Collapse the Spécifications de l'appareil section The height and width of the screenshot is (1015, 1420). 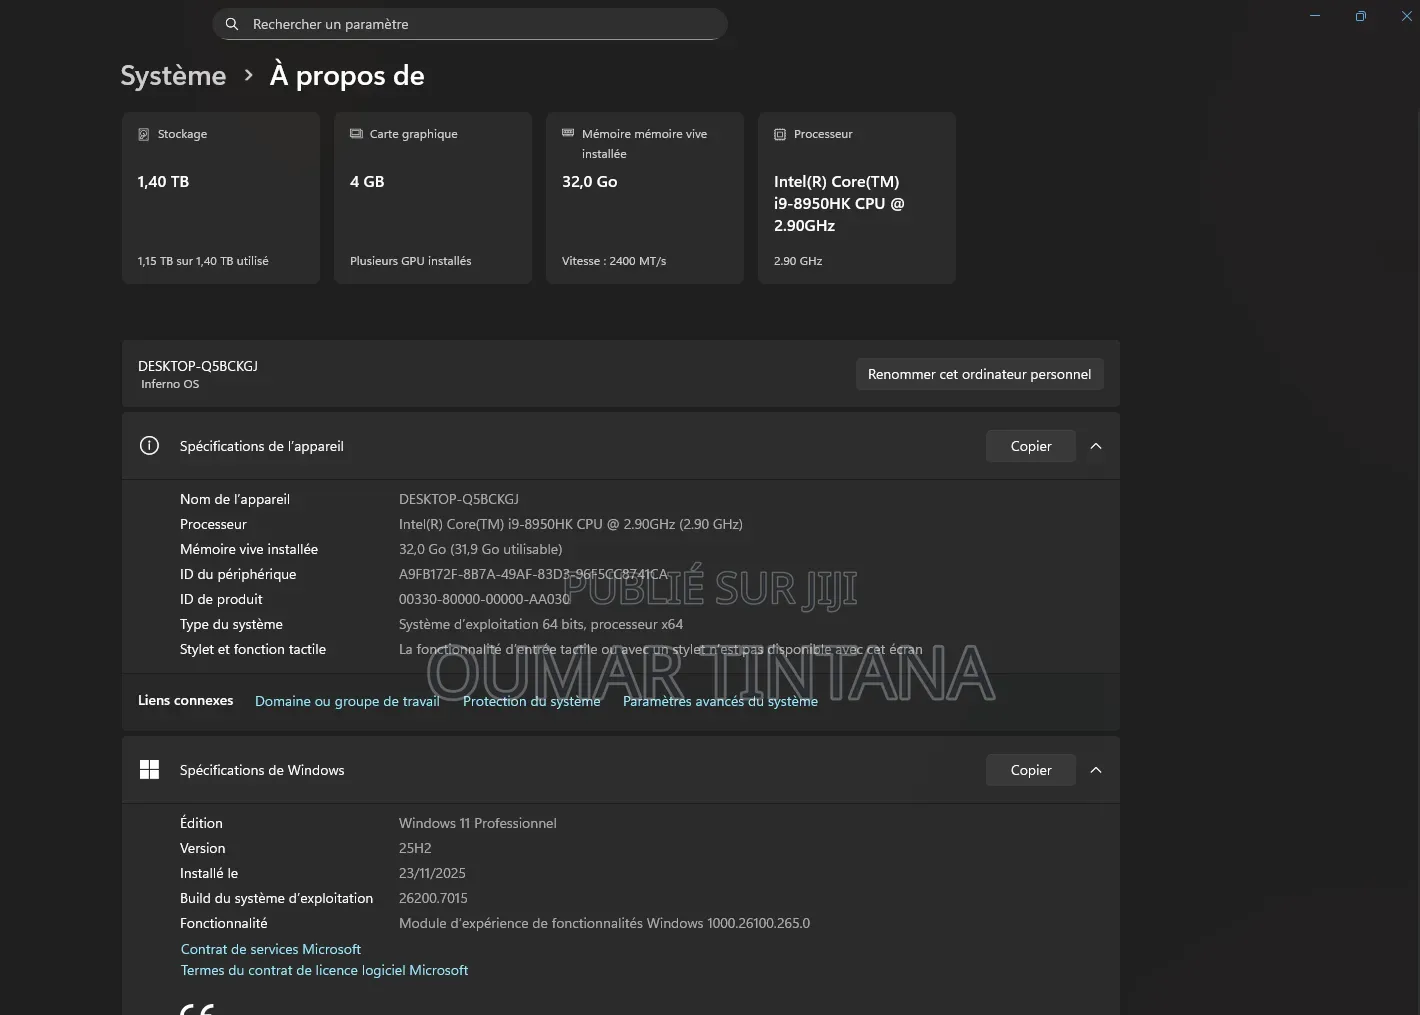click(x=1096, y=446)
